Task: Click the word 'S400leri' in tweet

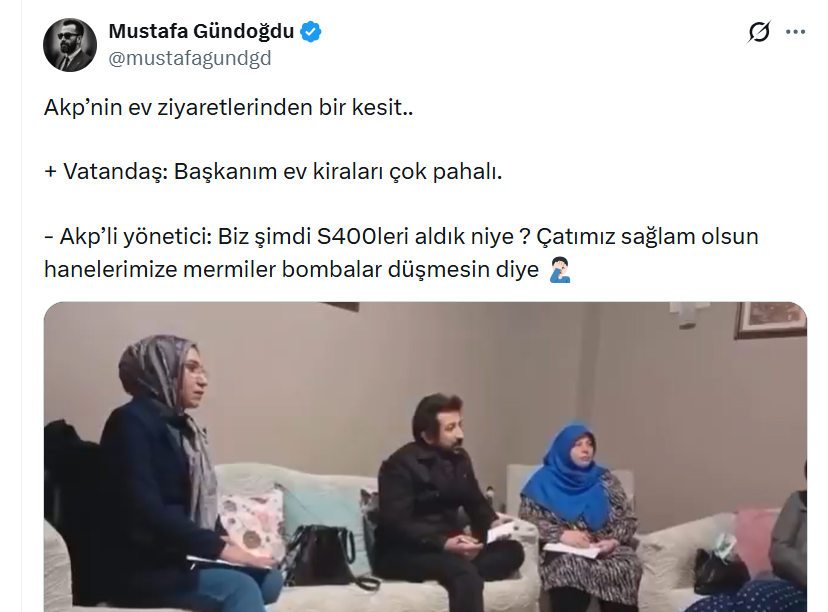Action: 362,237
